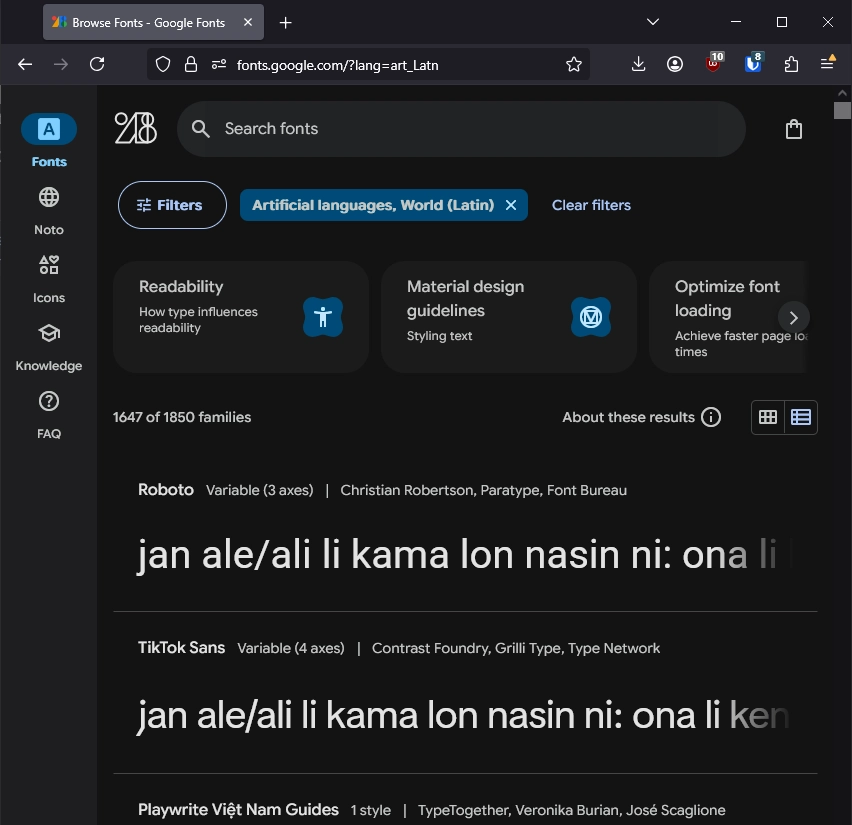Open the browser application menu
The image size is (852, 825).
[828, 63]
